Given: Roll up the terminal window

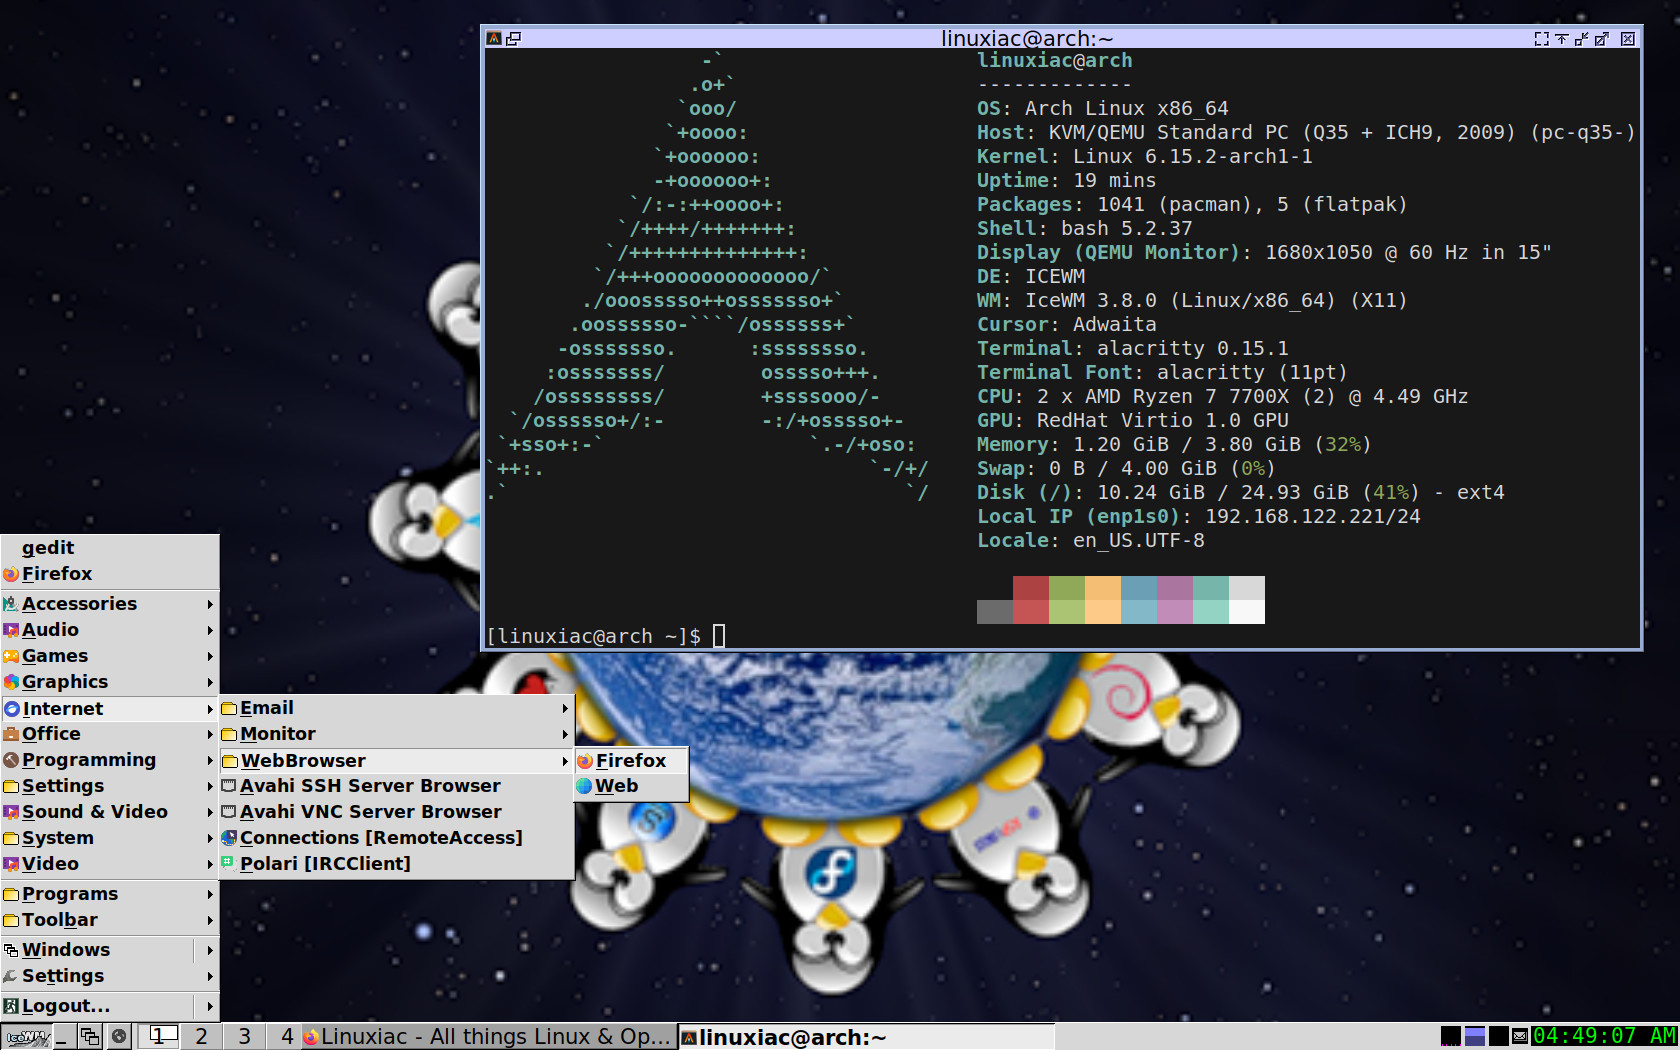Looking at the screenshot, I should (x=1561, y=39).
